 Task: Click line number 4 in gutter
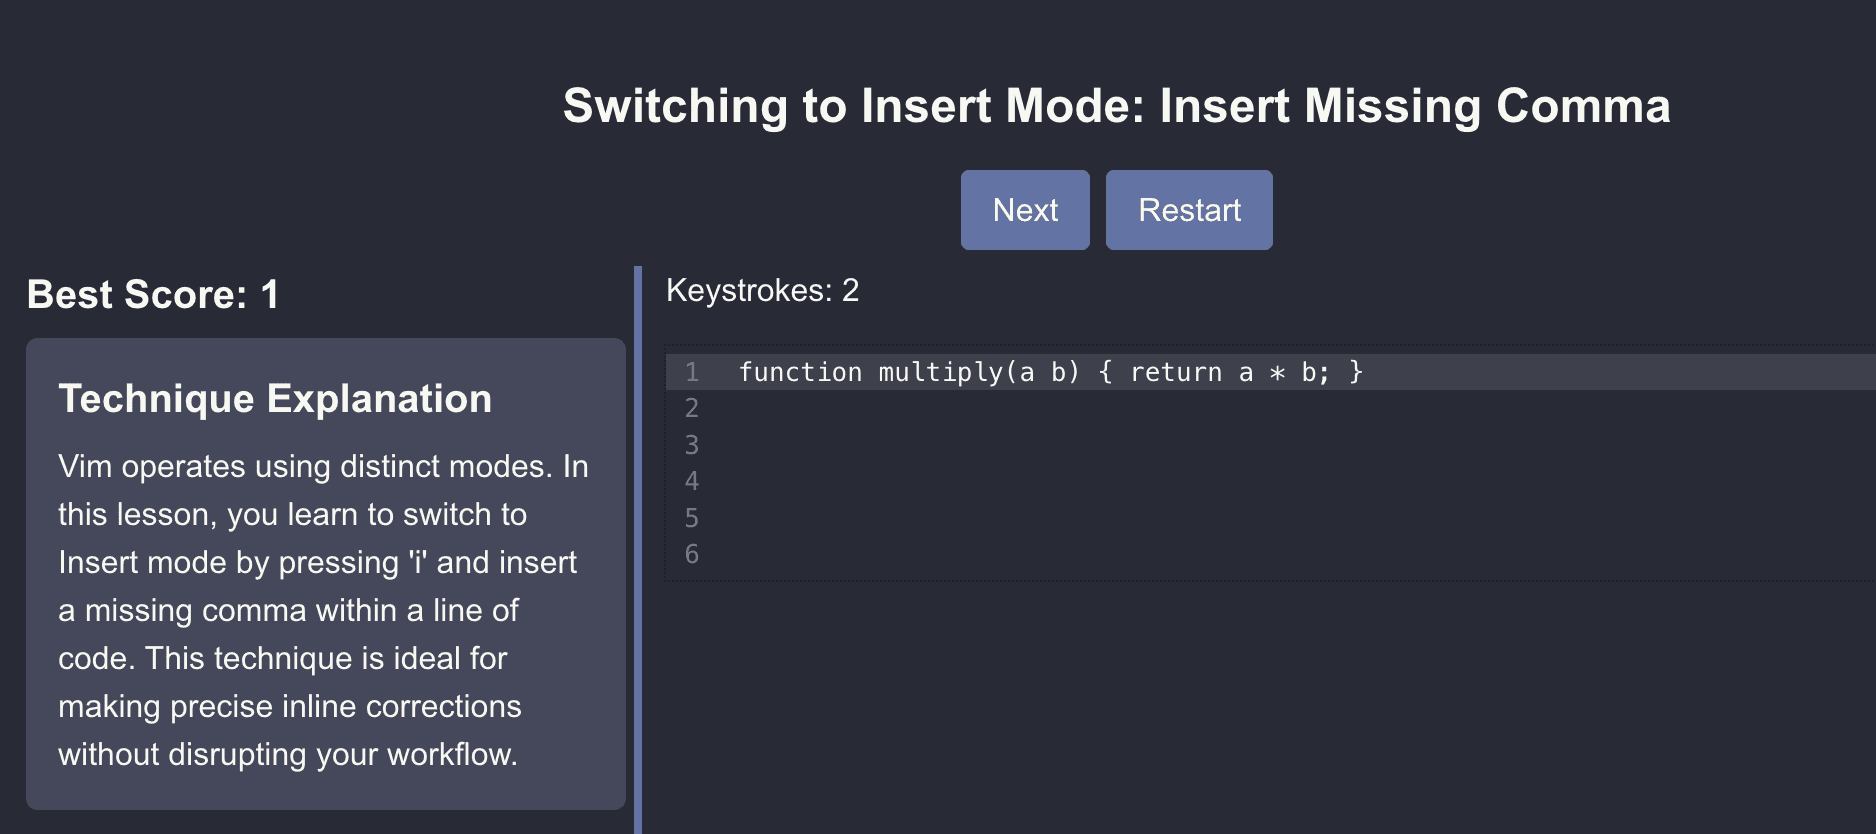[691, 481]
